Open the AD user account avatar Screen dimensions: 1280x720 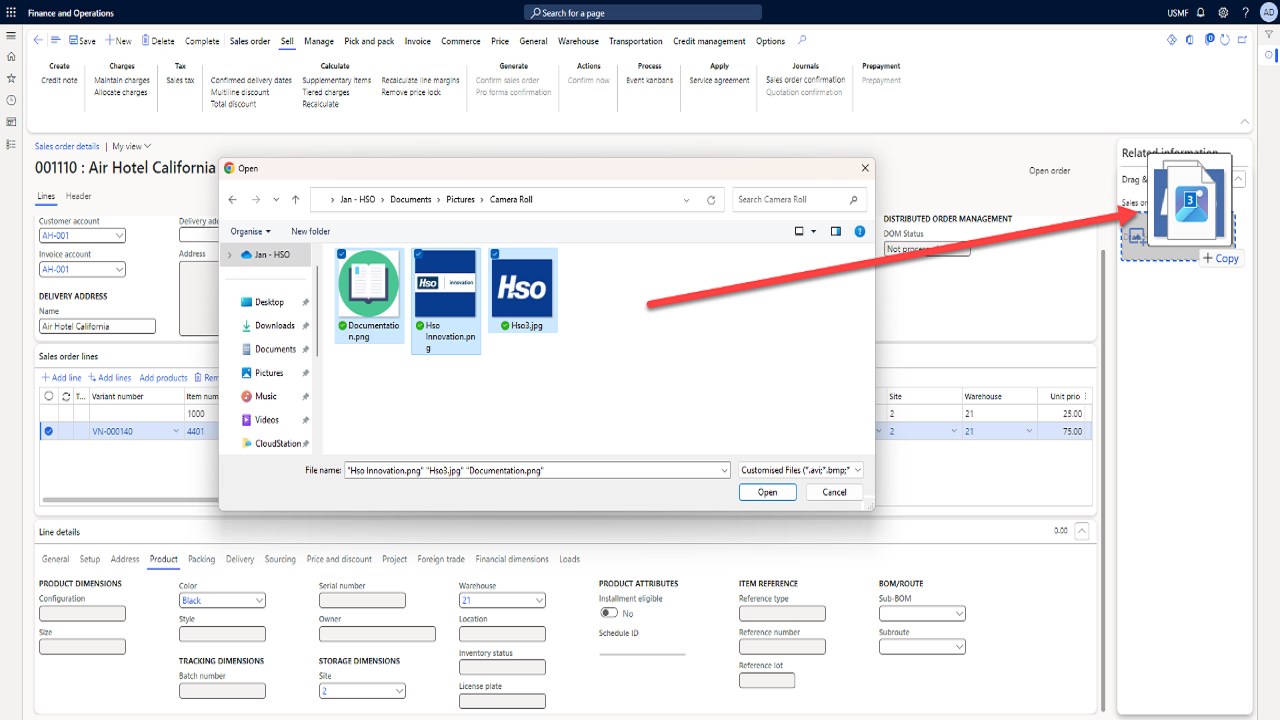click(1267, 13)
